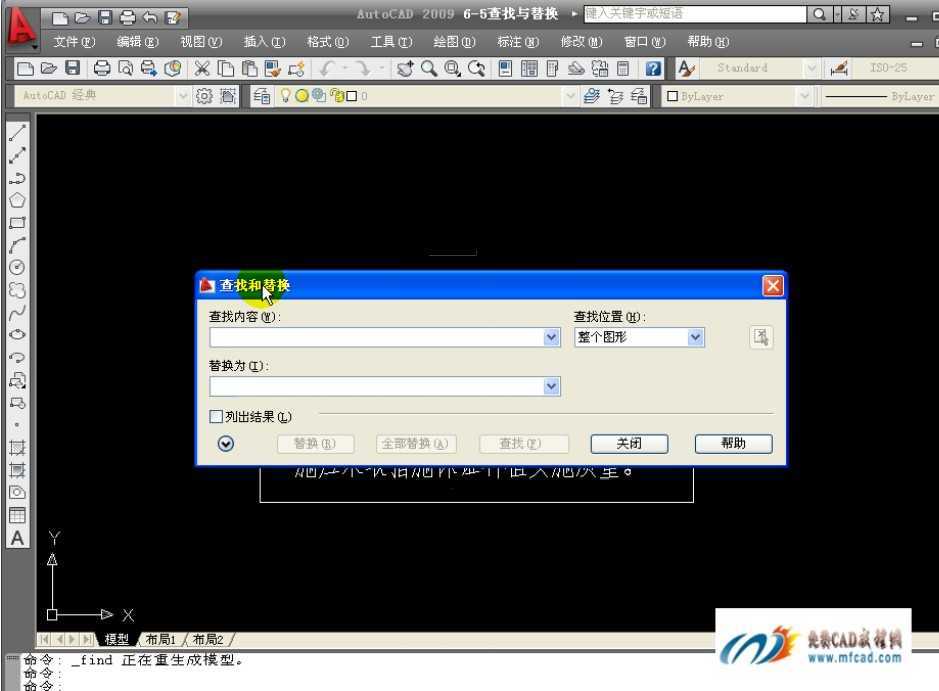Click the search binoculars icon in title bar

click(x=819, y=14)
